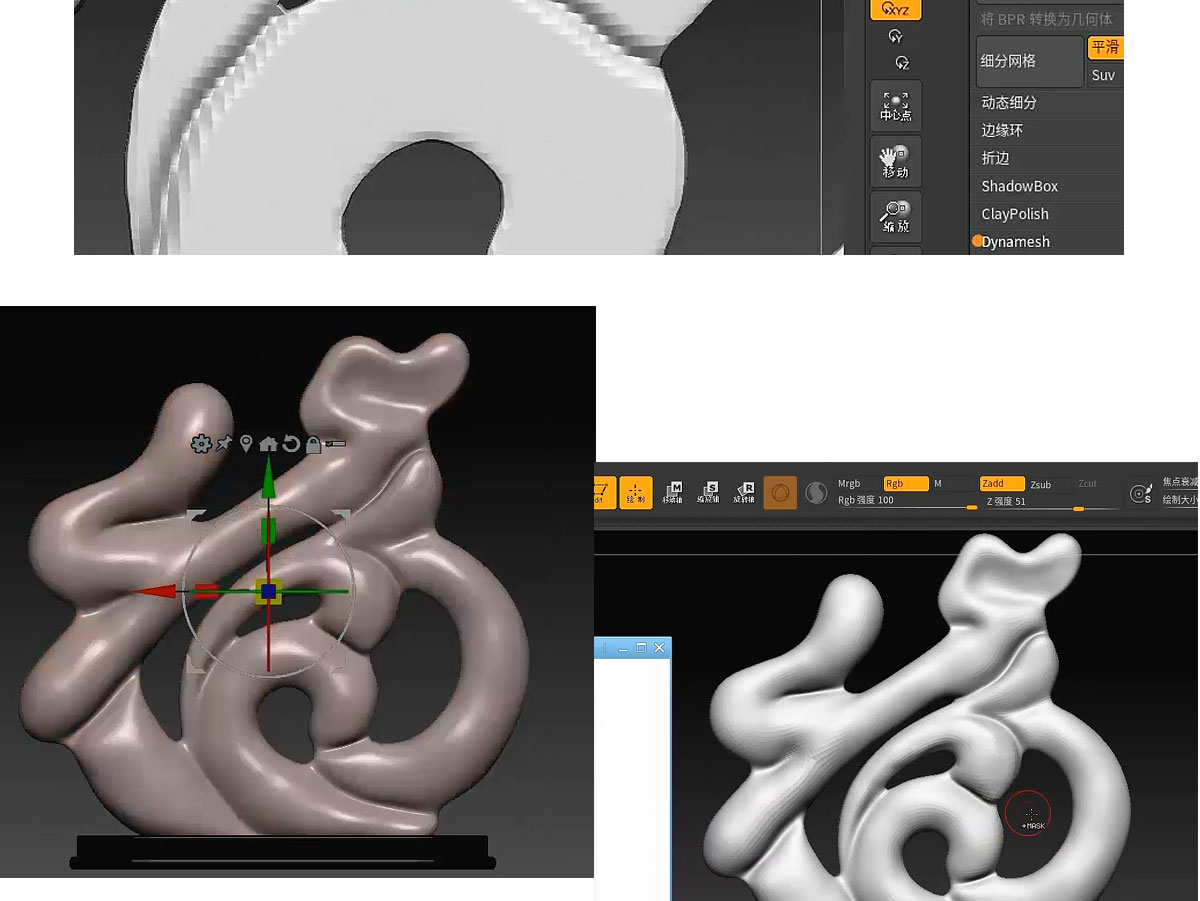Toggle the 平滑 smooth option

(x=1105, y=48)
